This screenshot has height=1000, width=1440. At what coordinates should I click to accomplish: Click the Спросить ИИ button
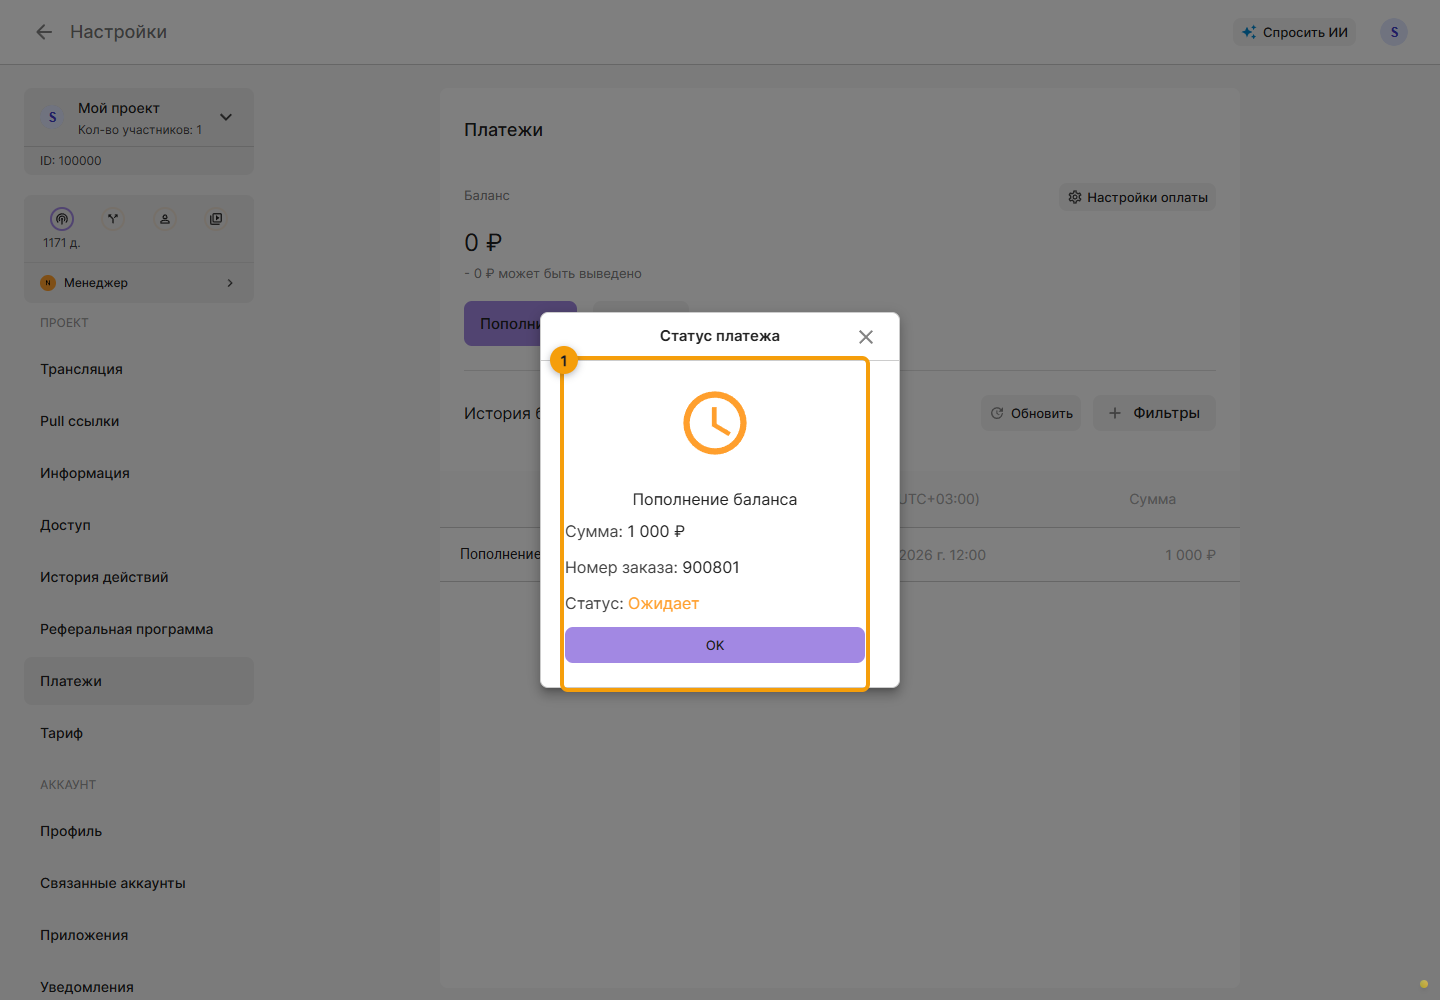tap(1295, 32)
